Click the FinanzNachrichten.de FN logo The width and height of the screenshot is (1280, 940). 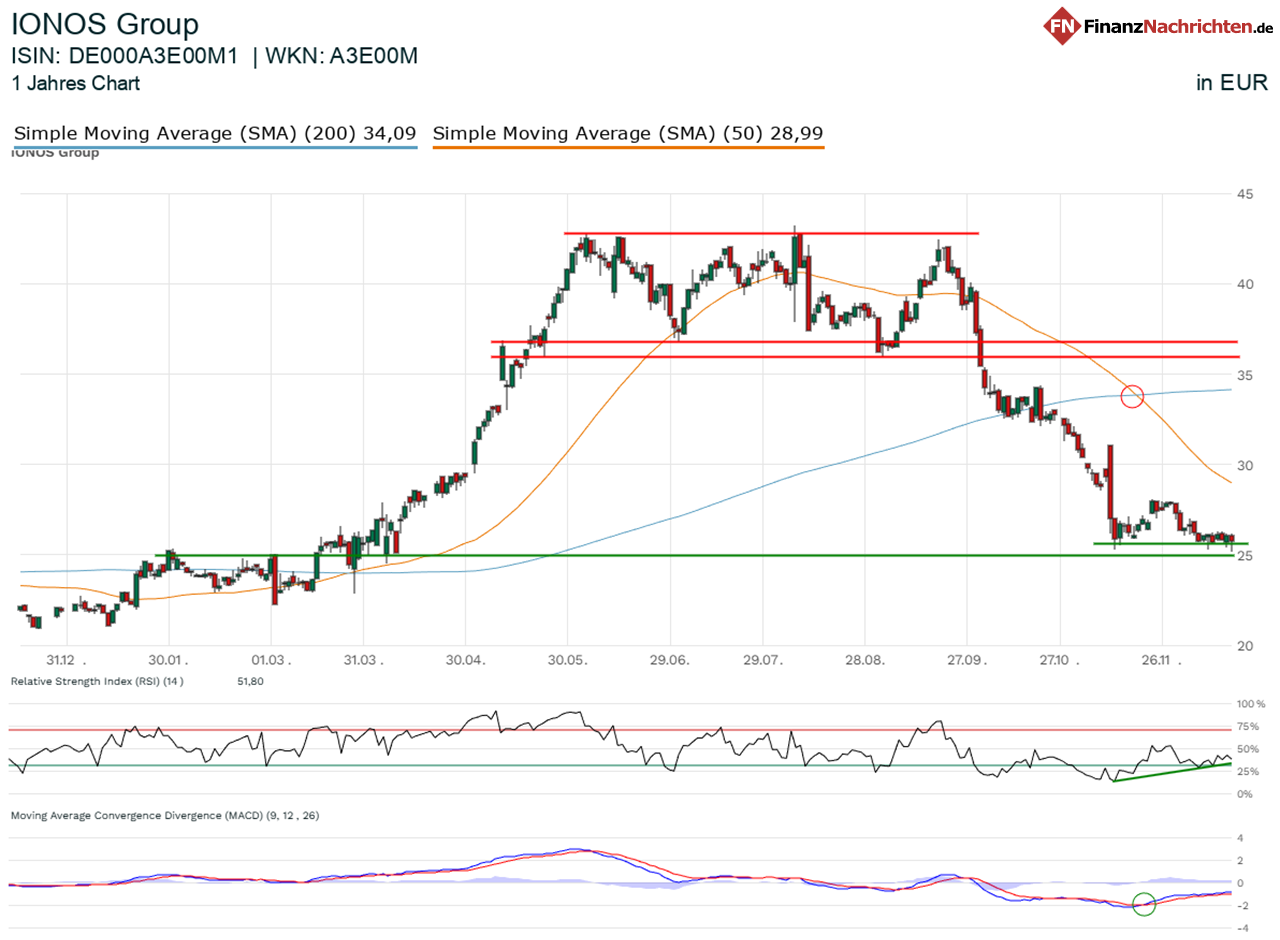point(1063,26)
